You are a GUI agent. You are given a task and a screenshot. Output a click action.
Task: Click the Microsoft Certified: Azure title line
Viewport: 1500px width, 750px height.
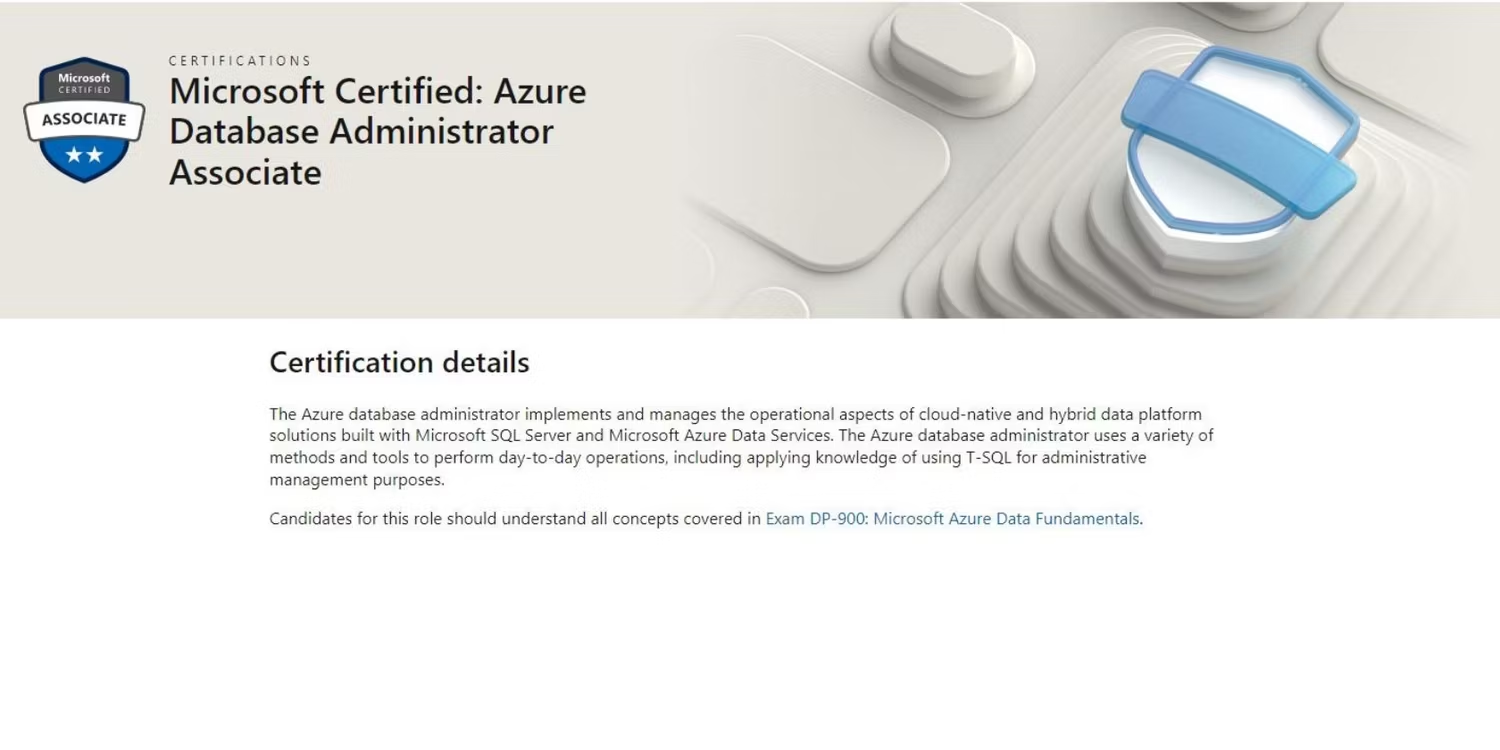377,91
